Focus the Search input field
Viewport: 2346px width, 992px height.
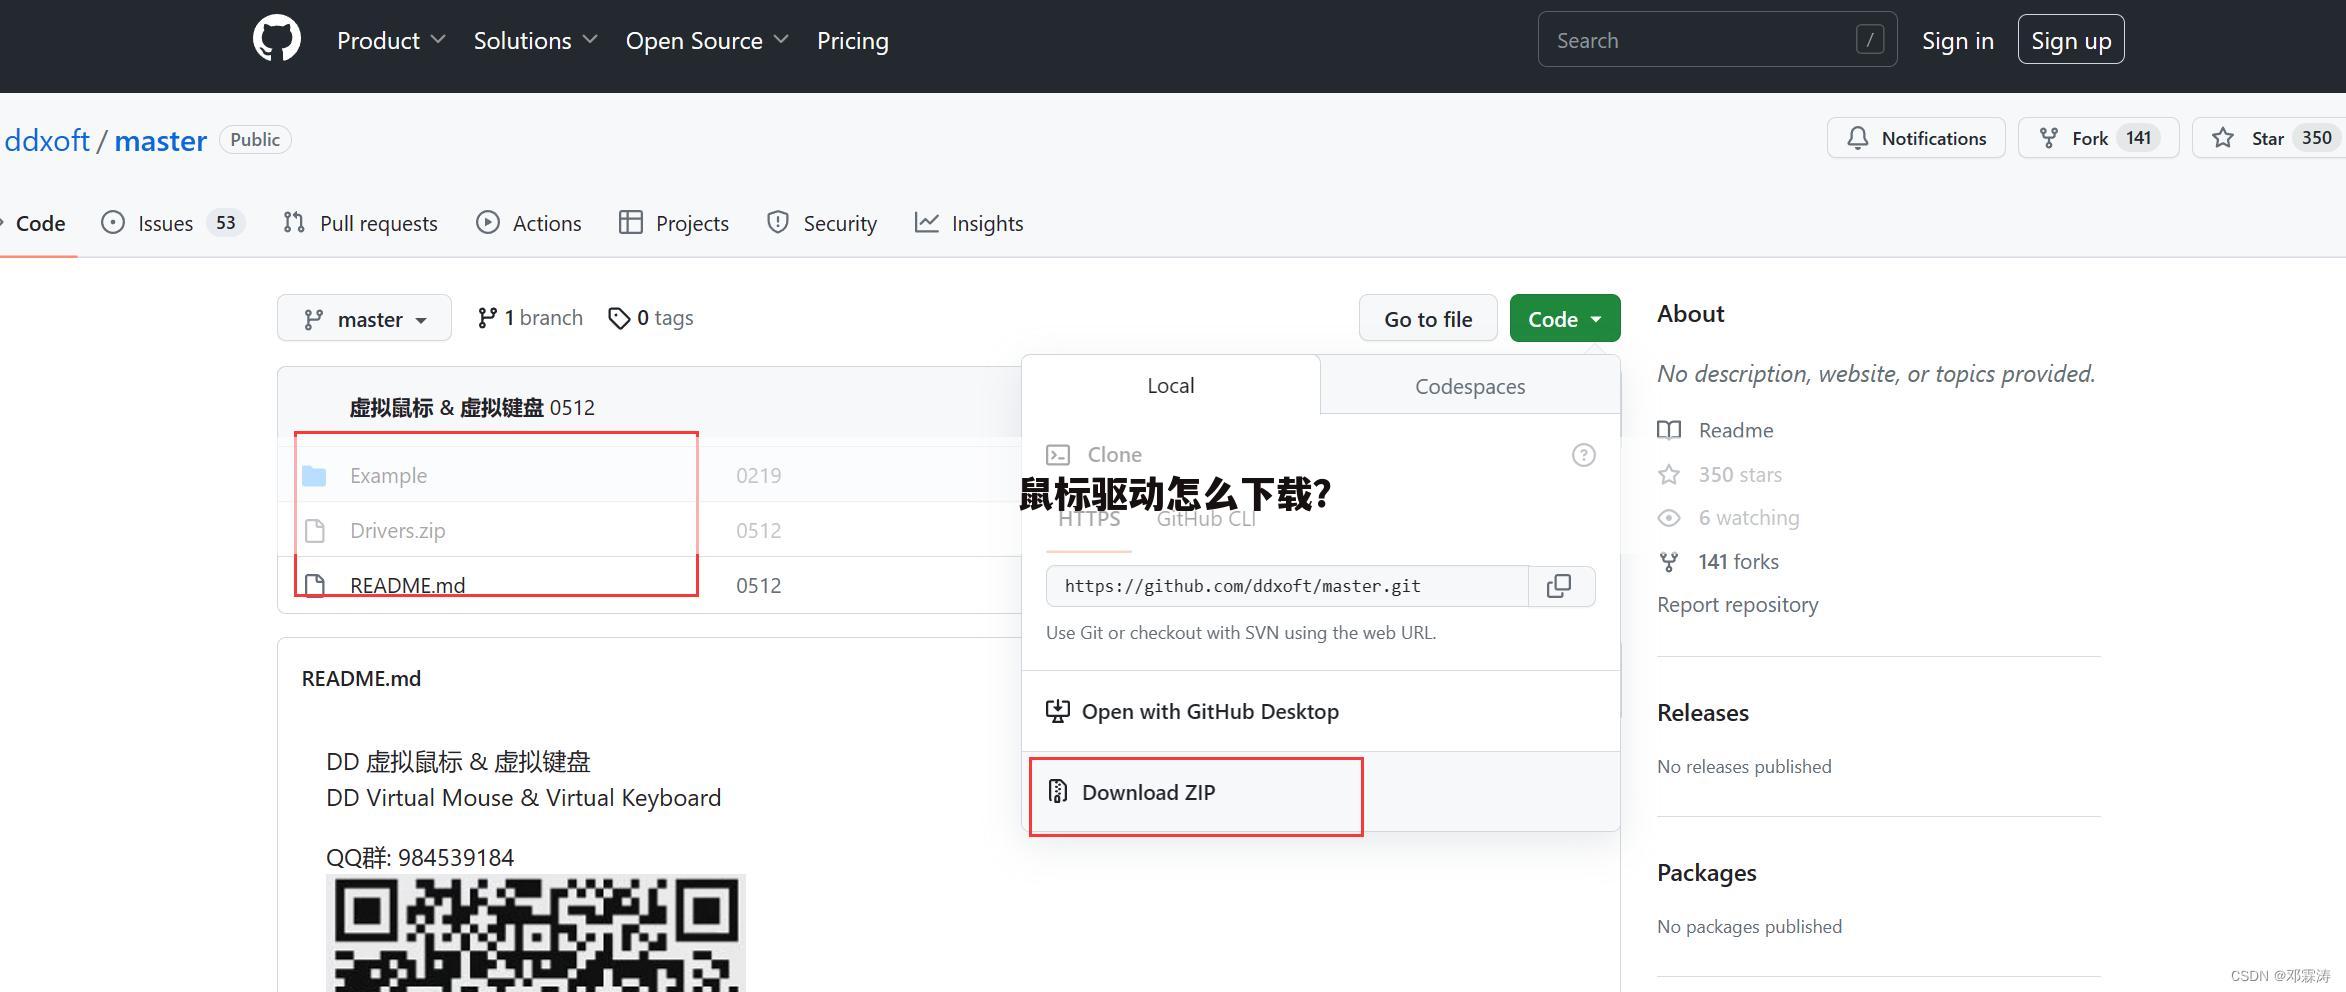1700,40
